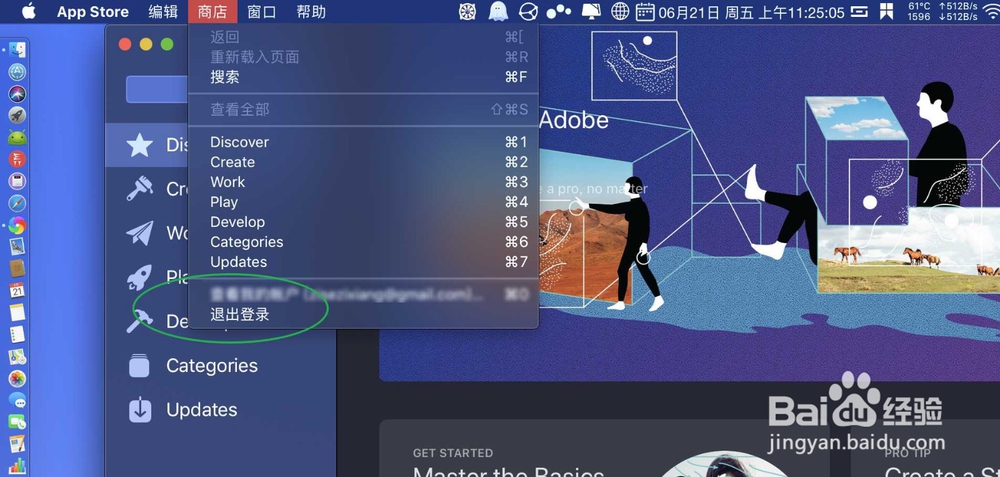Image resolution: width=1000 pixels, height=477 pixels.
Task: Click the Apple logo menu
Action: tap(29, 11)
